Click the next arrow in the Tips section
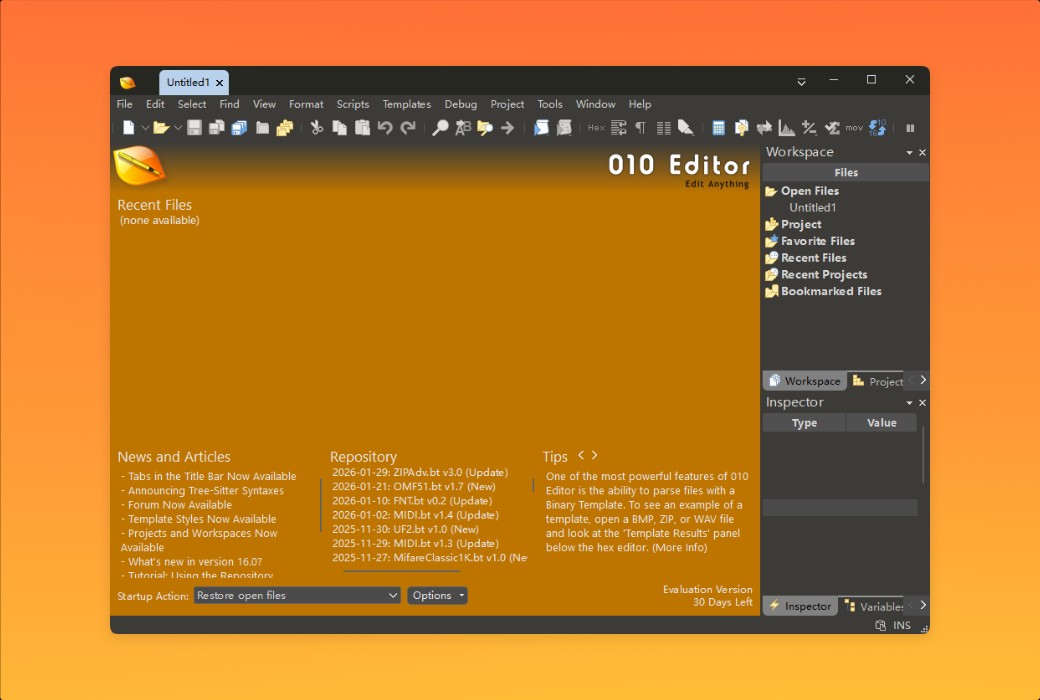1040x700 pixels. tap(594, 456)
